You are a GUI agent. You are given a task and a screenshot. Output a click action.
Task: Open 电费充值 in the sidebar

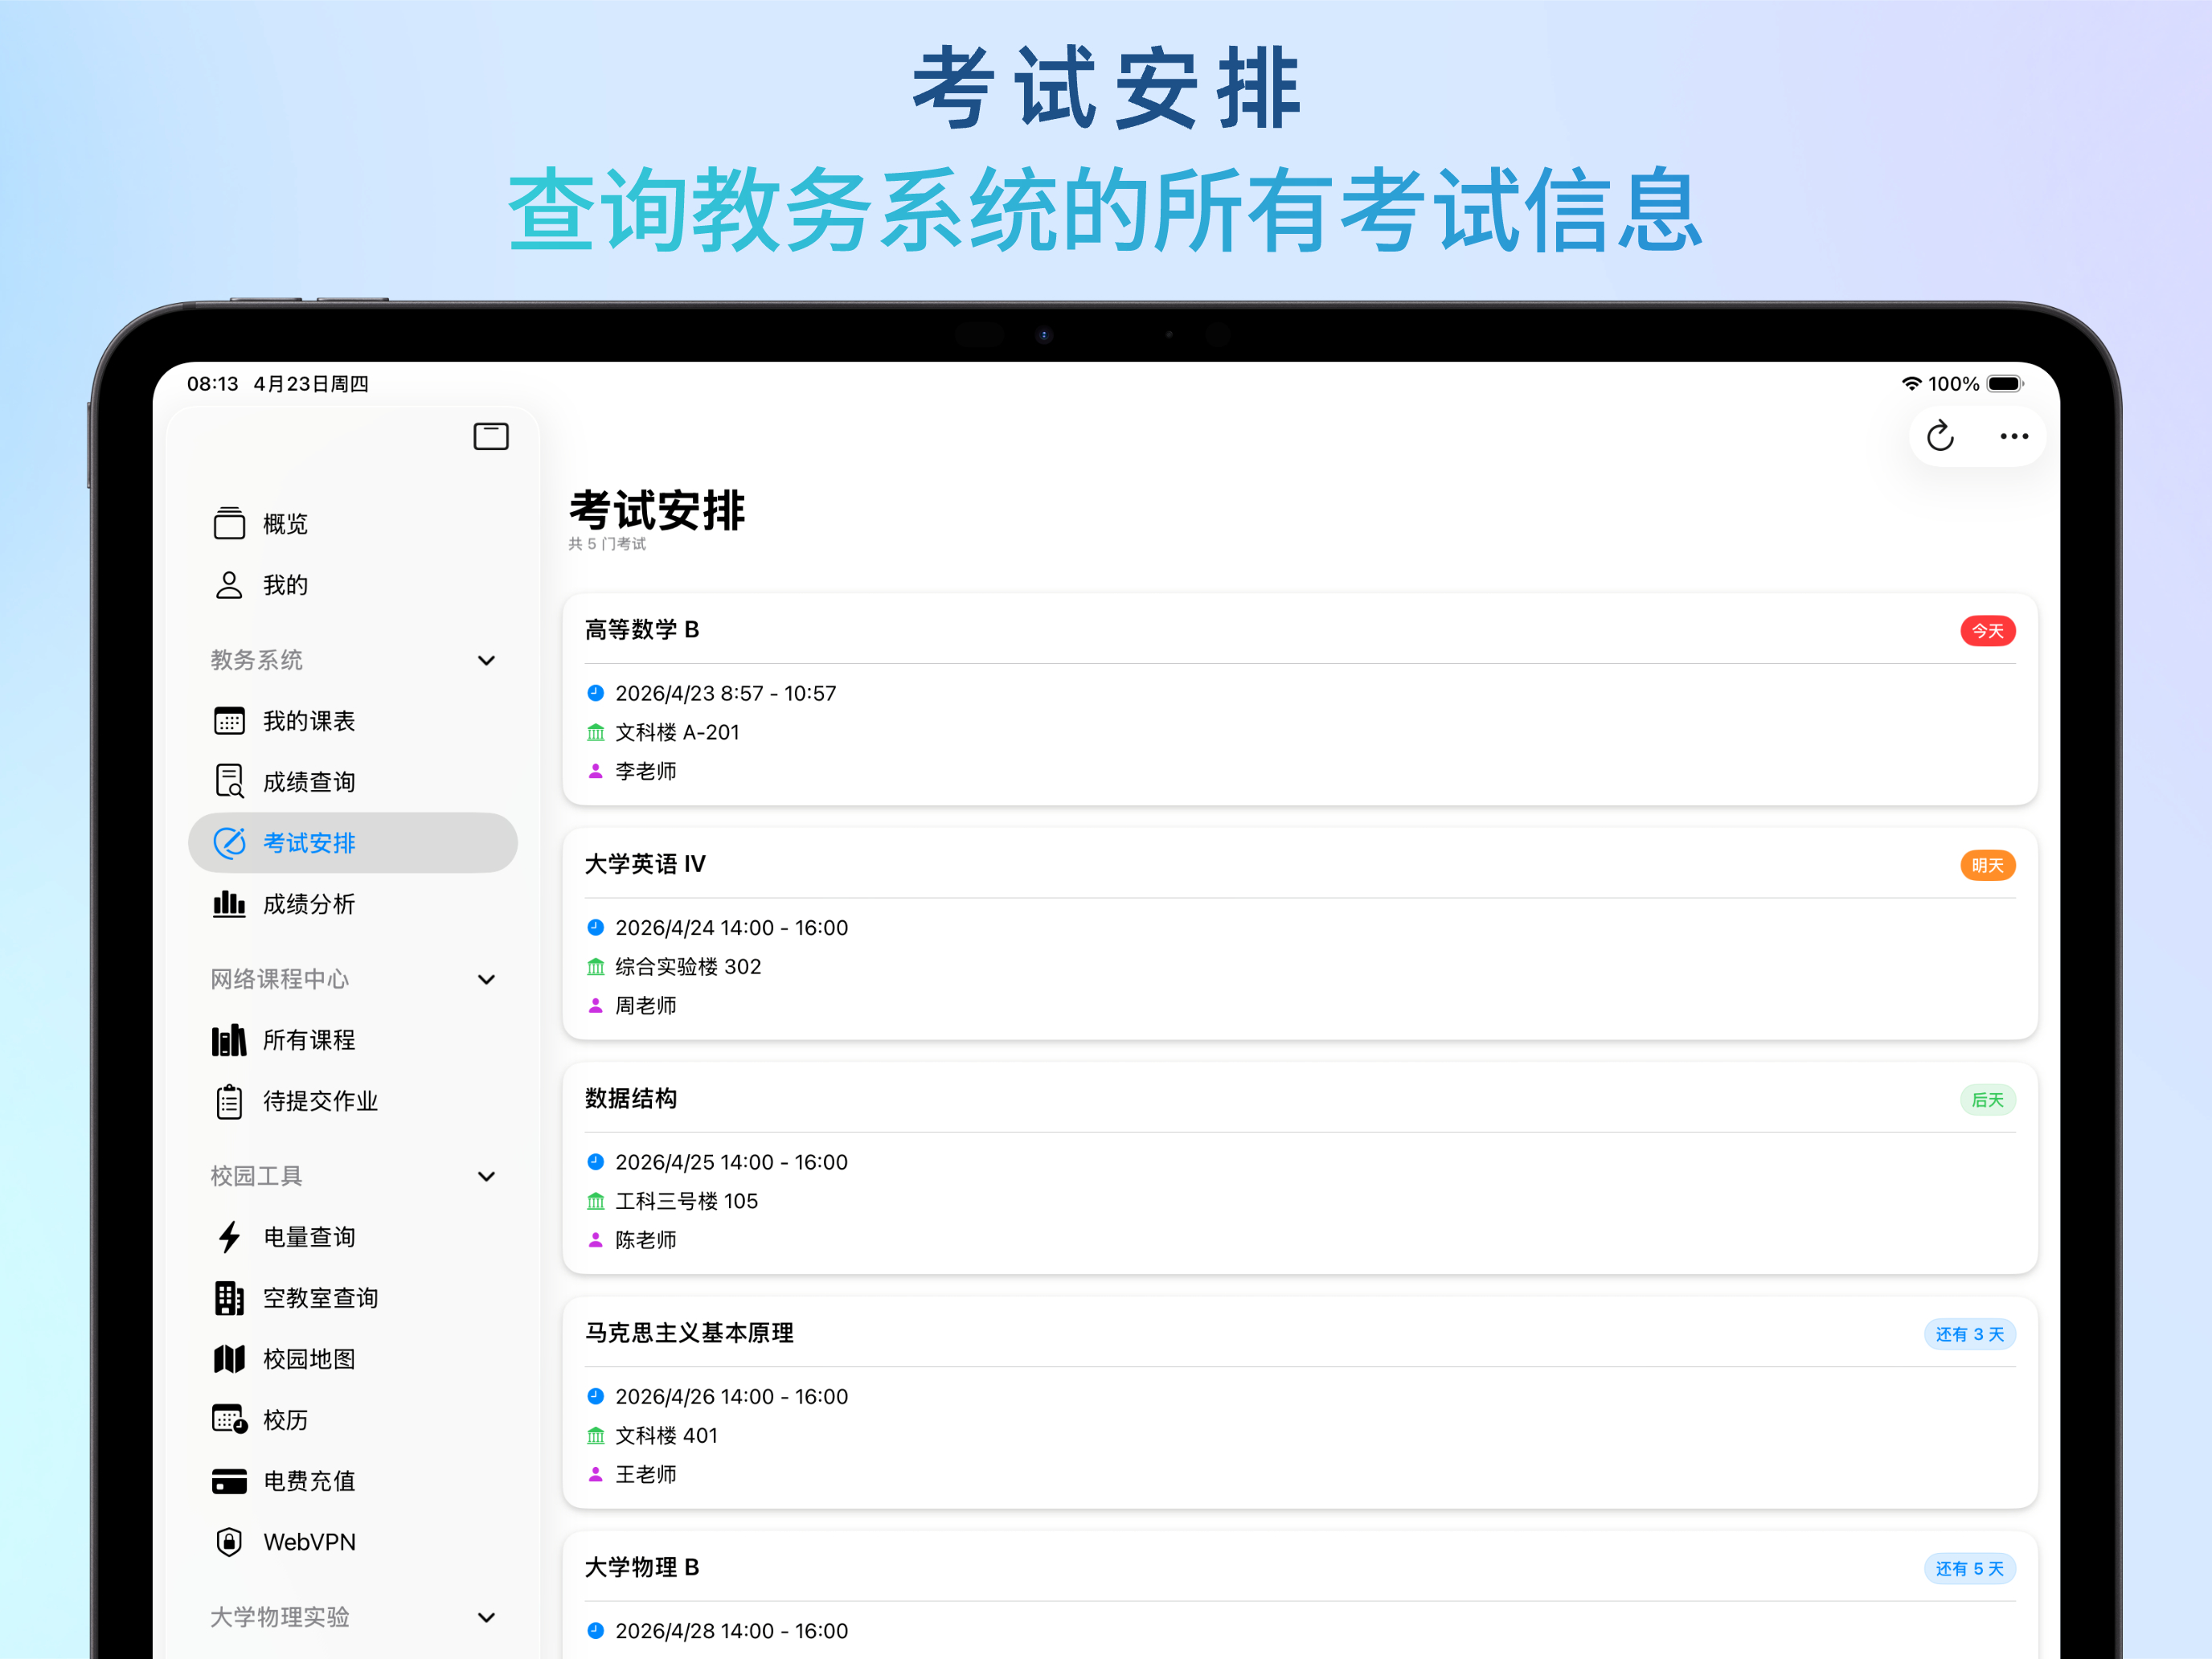point(352,1481)
